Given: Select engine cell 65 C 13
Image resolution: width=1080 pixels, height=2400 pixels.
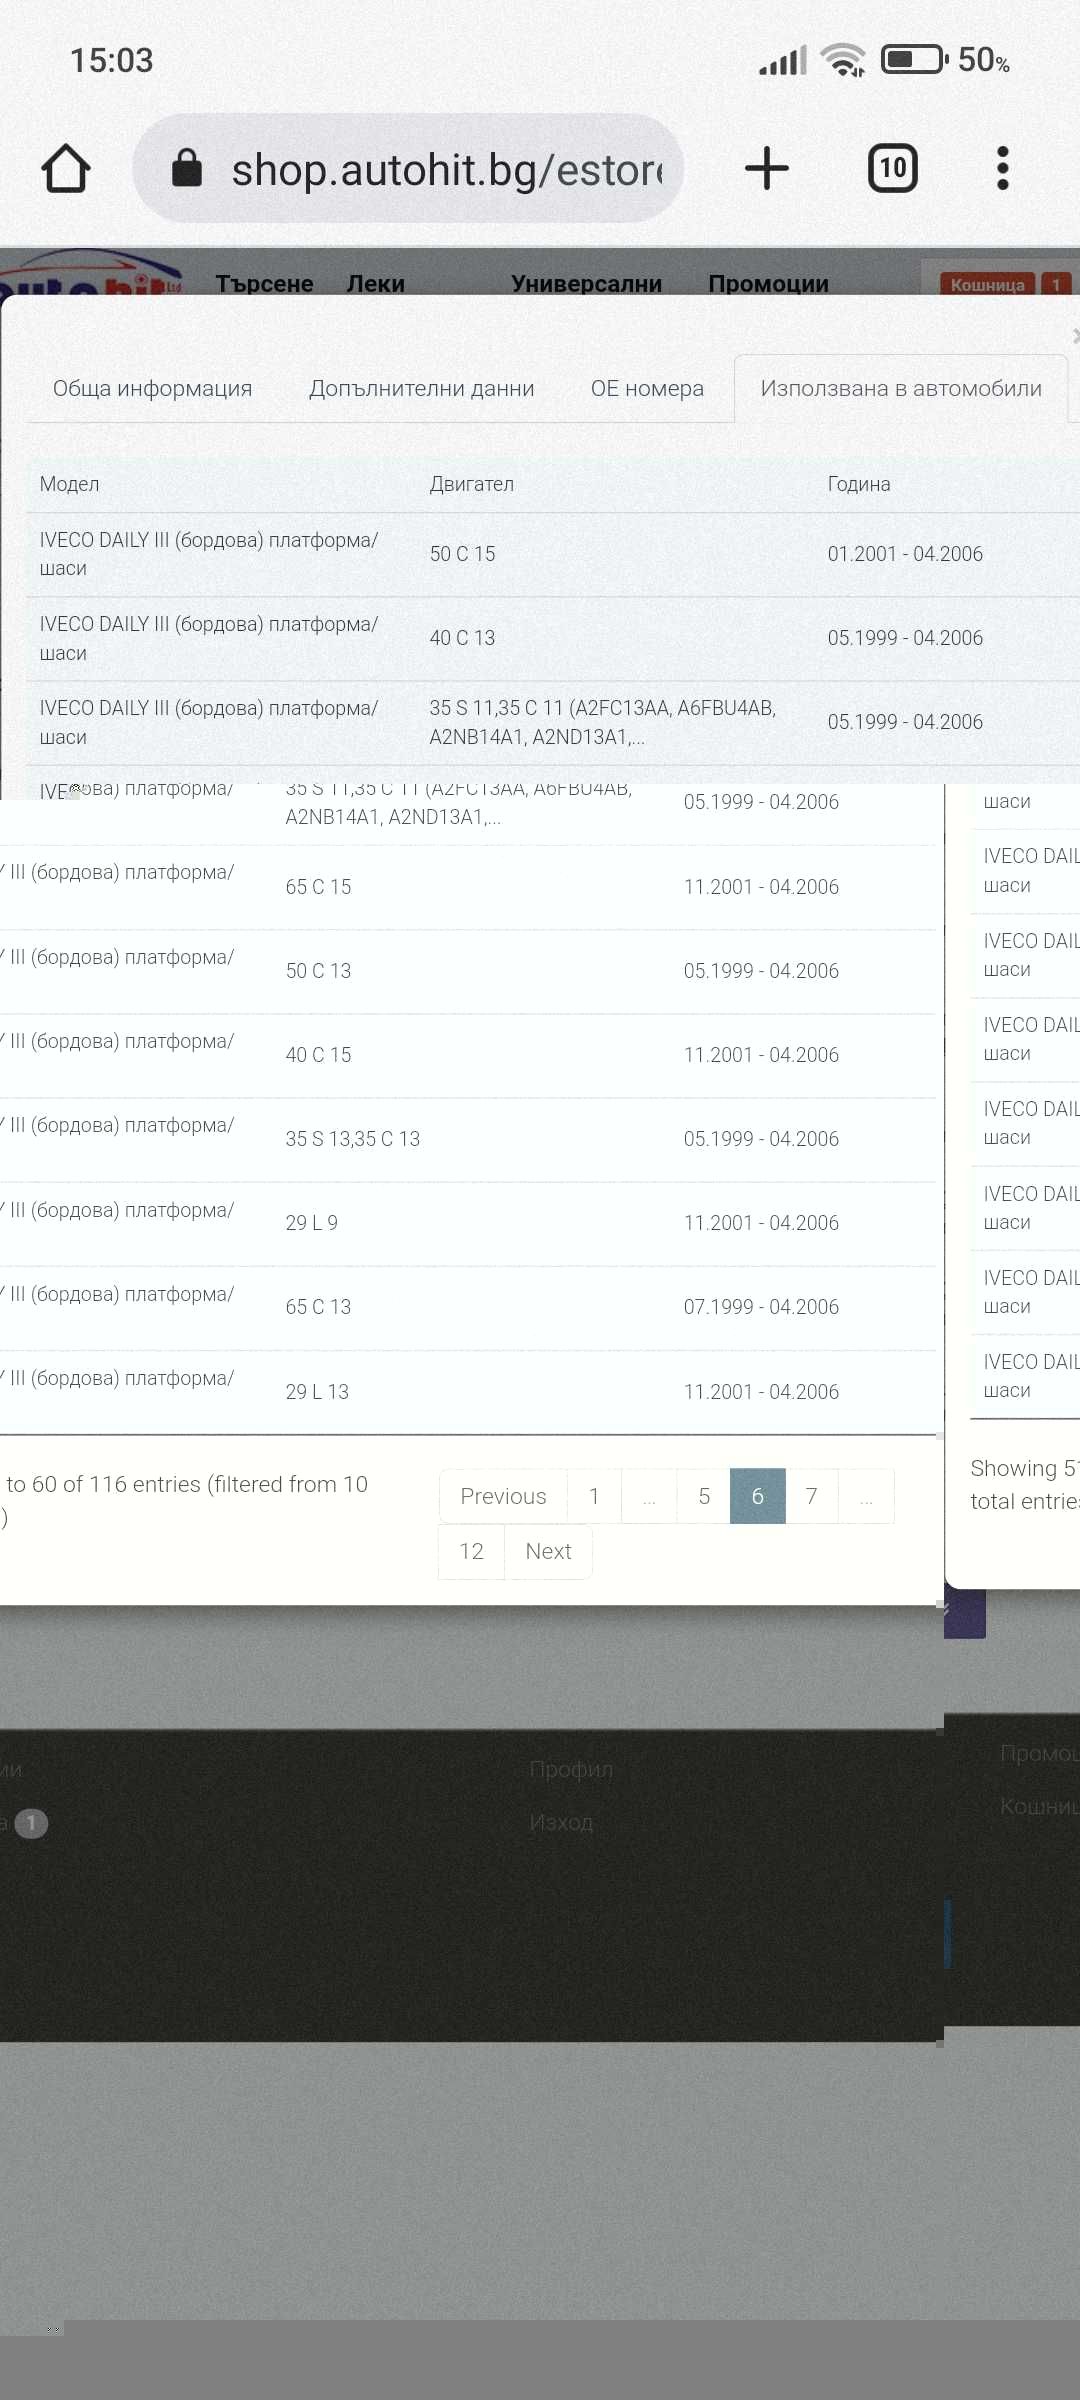Looking at the screenshot, I should coord(318,1307).
